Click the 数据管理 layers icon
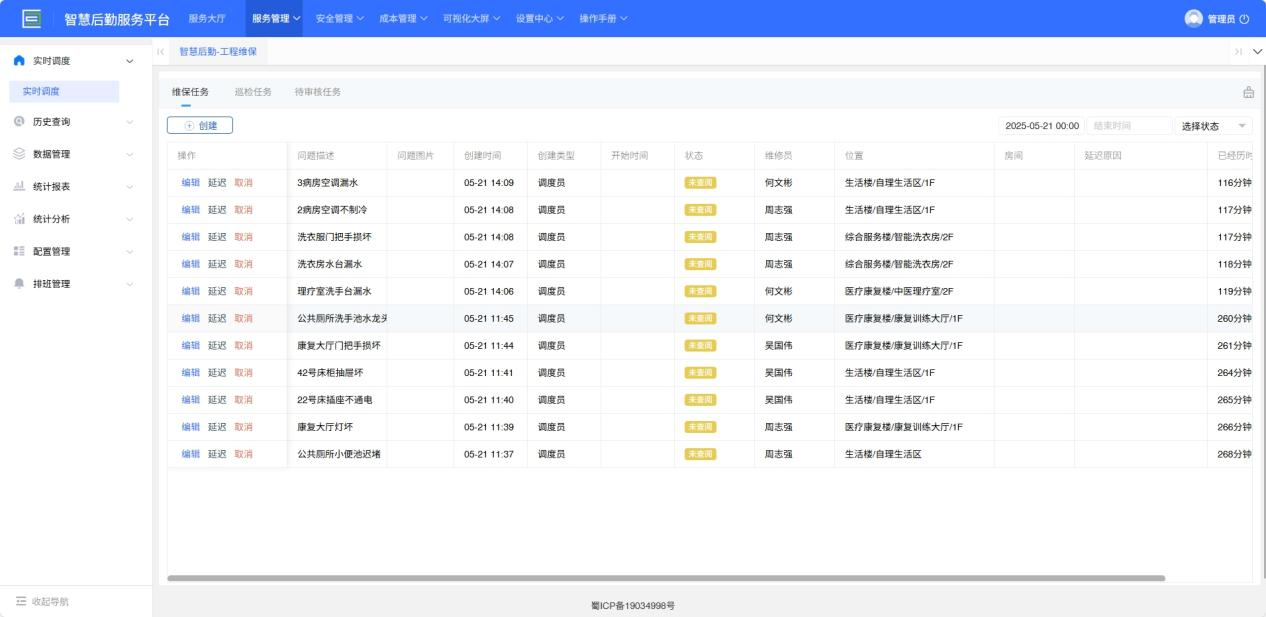 coord(19,154)
